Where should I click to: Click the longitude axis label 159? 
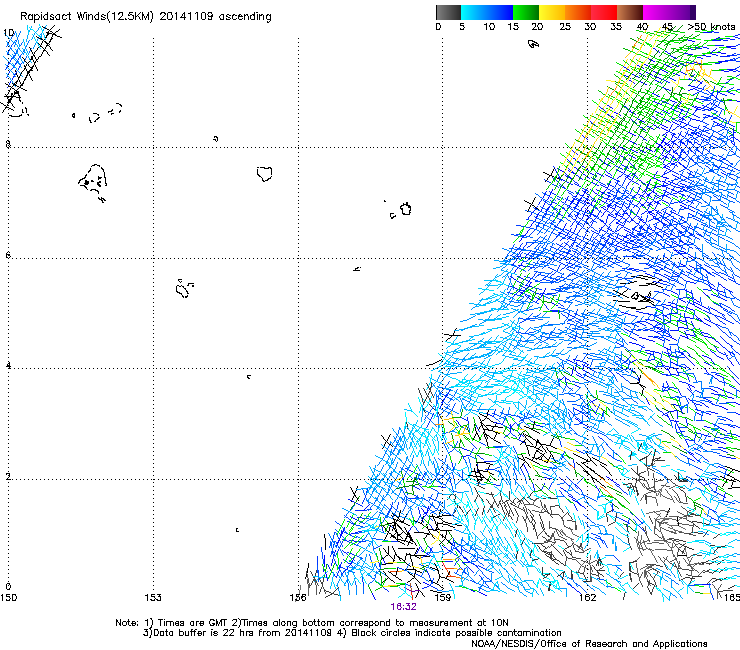coord(443,598)
